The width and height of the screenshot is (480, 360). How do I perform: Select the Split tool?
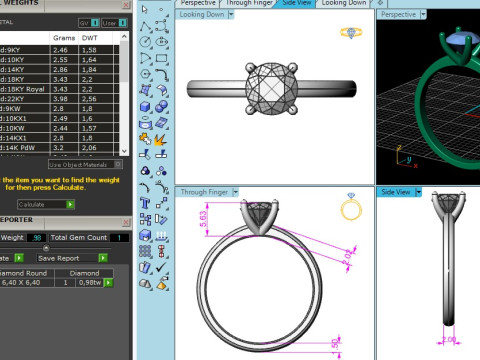coord(162,154)
